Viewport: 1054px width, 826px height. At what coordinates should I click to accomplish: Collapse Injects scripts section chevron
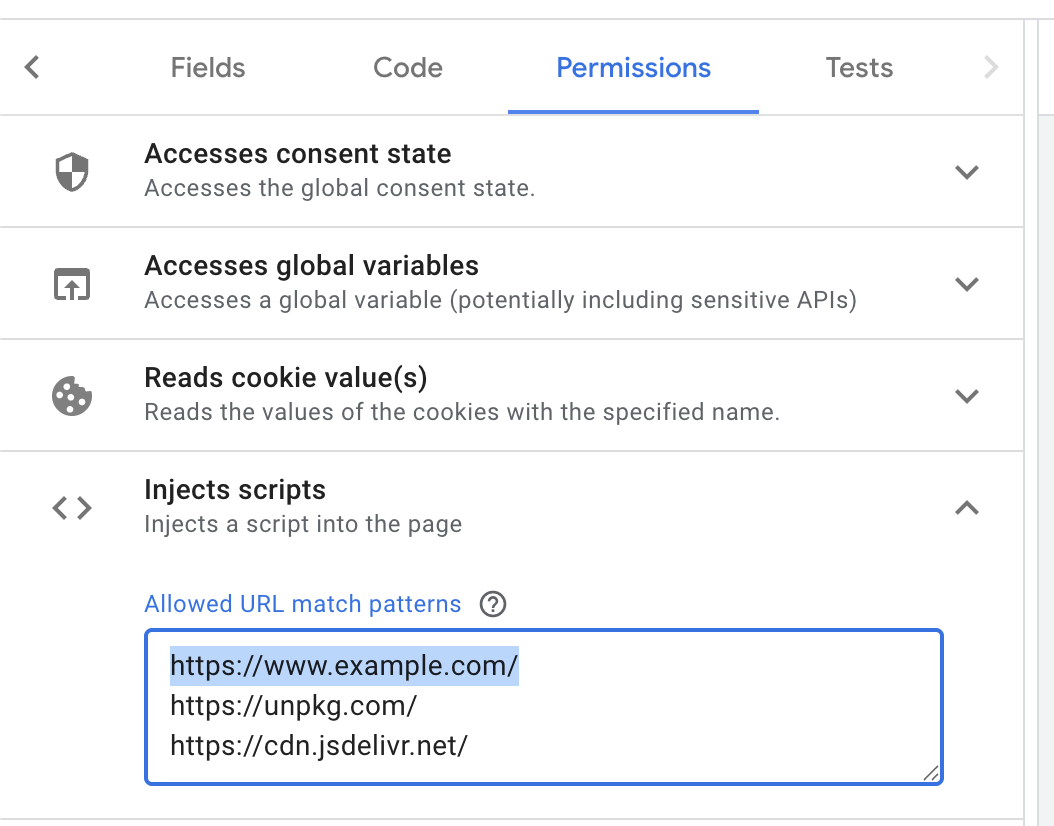tap(967, 508)
